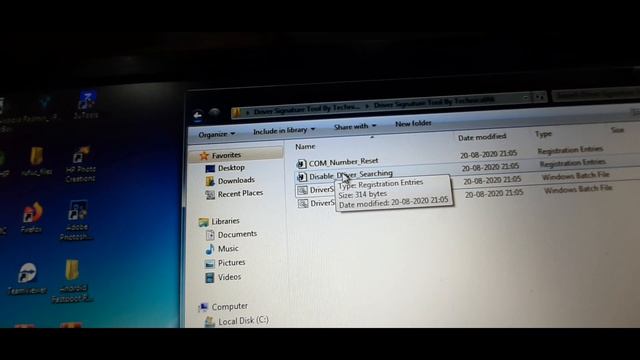Sort files by the Name column
The height and width of the screenshot is (360, 640).
tap(305, 146)
